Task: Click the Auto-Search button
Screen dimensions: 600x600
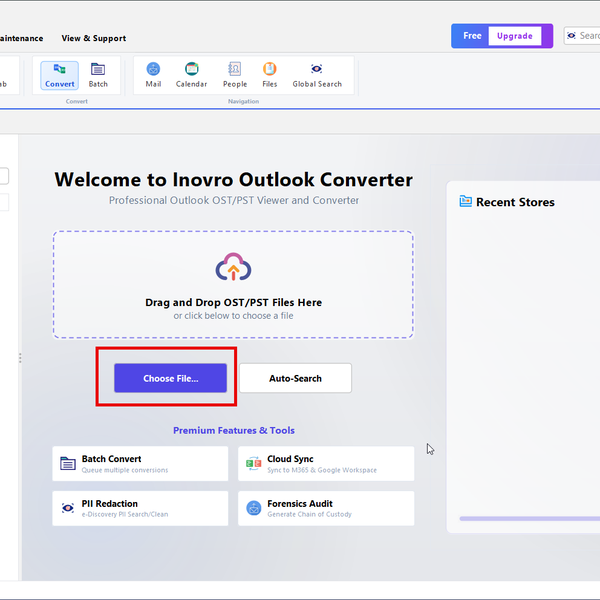Action: (295, 378)
